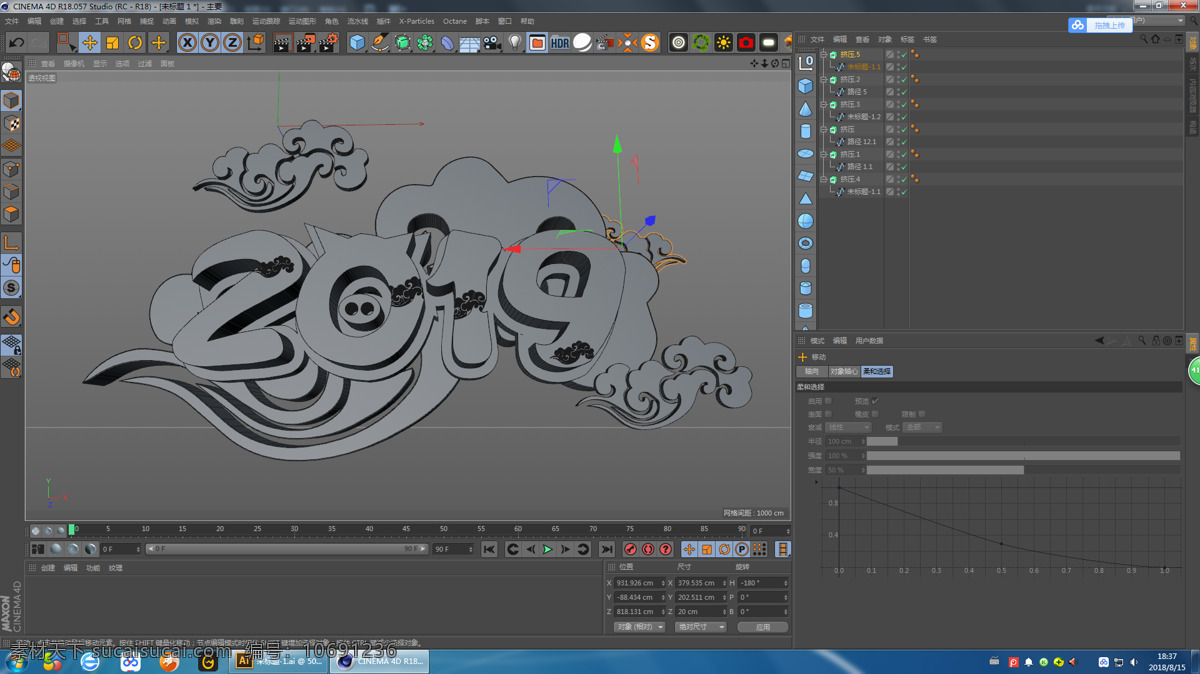Image resolution: width=1200 pixels, height=674 pixels.
Task: Click the HDR icon in toolbar
Action: point(560,42)
